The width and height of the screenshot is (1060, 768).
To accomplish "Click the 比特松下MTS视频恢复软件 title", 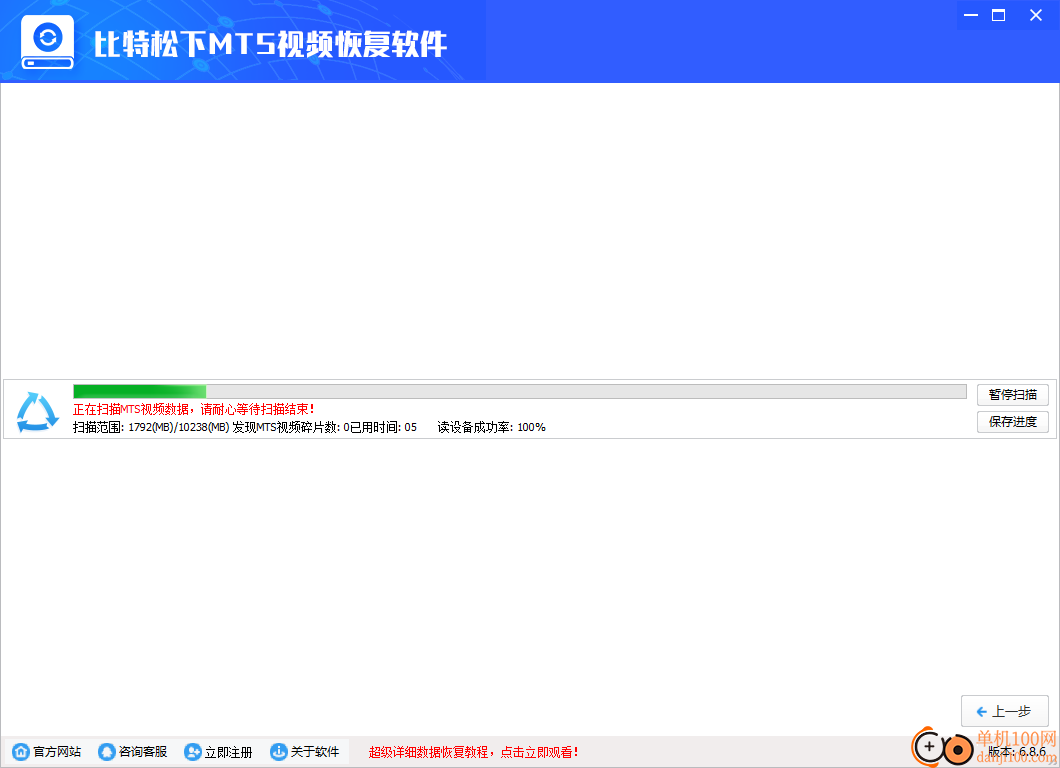I will (270, 45).
